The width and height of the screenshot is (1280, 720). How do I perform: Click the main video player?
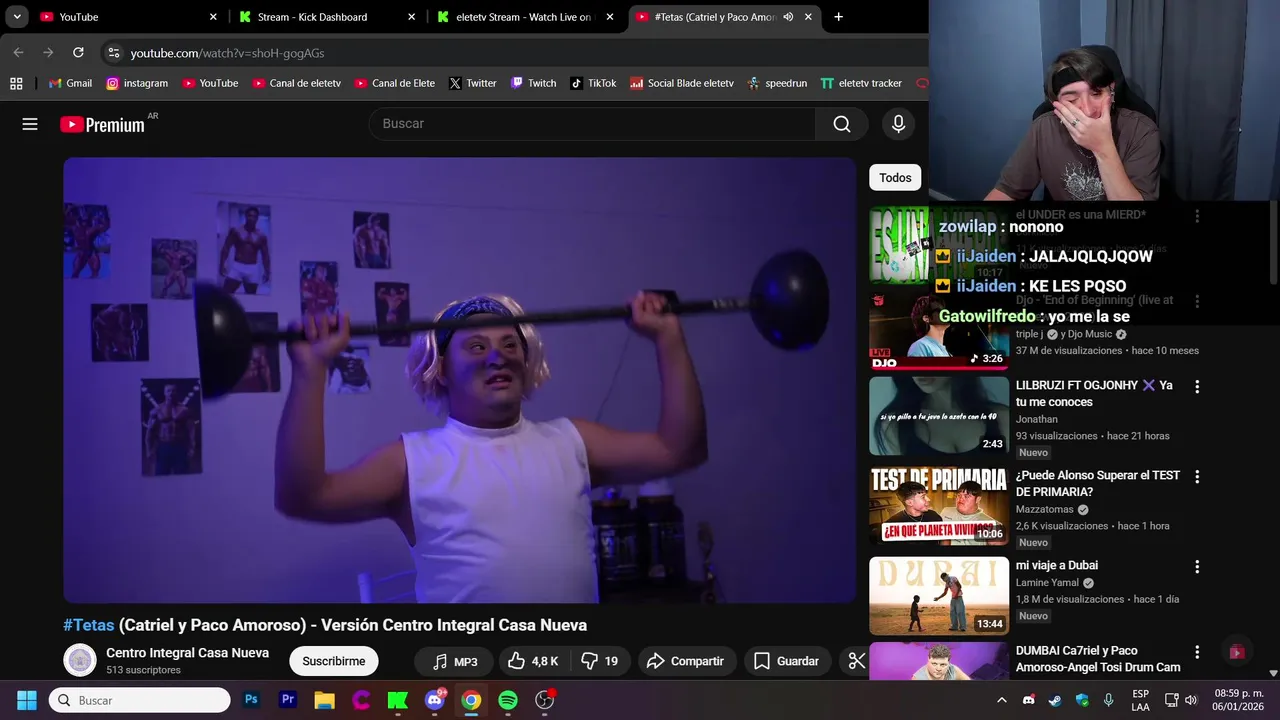[460, 380]
